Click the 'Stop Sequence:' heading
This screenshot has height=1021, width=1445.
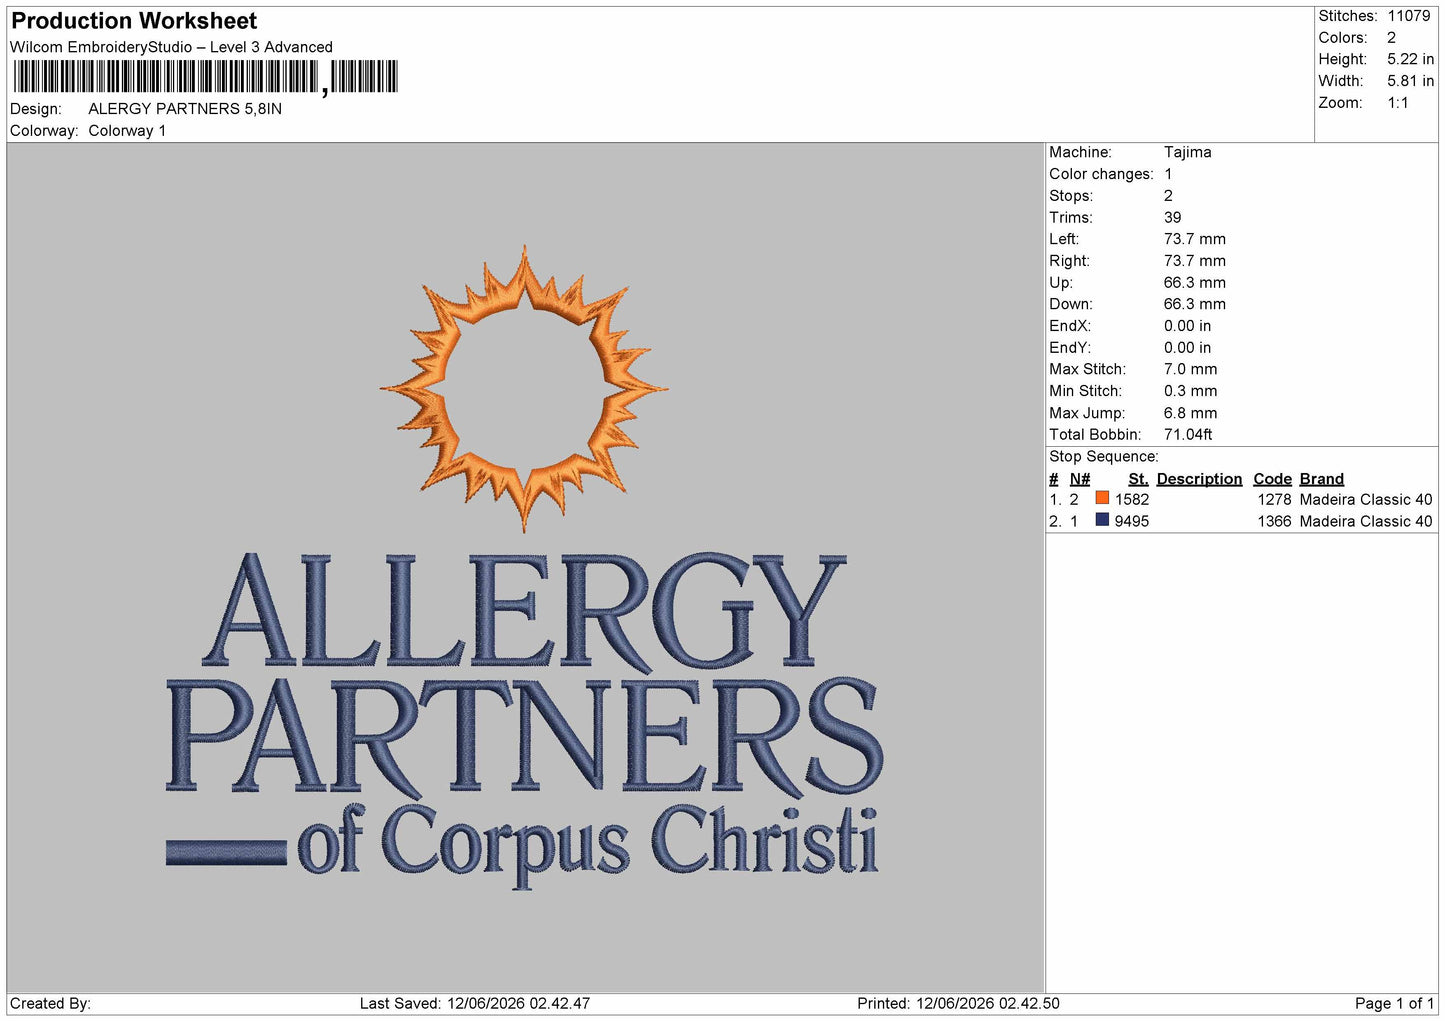click(1104, 457)
